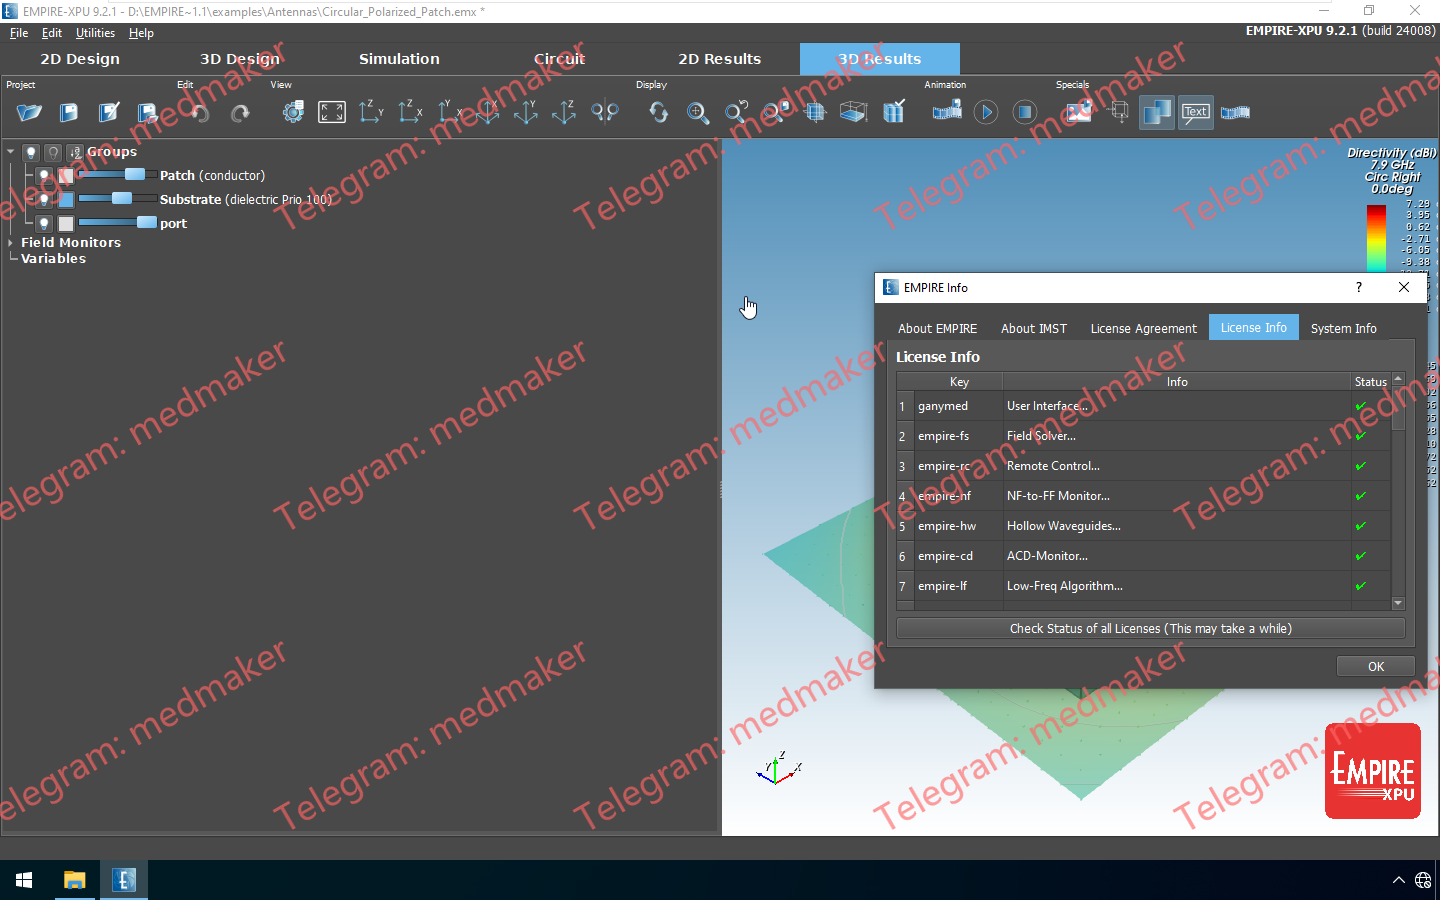Toggle the Text label display button
1440x900 pixels.
click(x=1196, y=112)
